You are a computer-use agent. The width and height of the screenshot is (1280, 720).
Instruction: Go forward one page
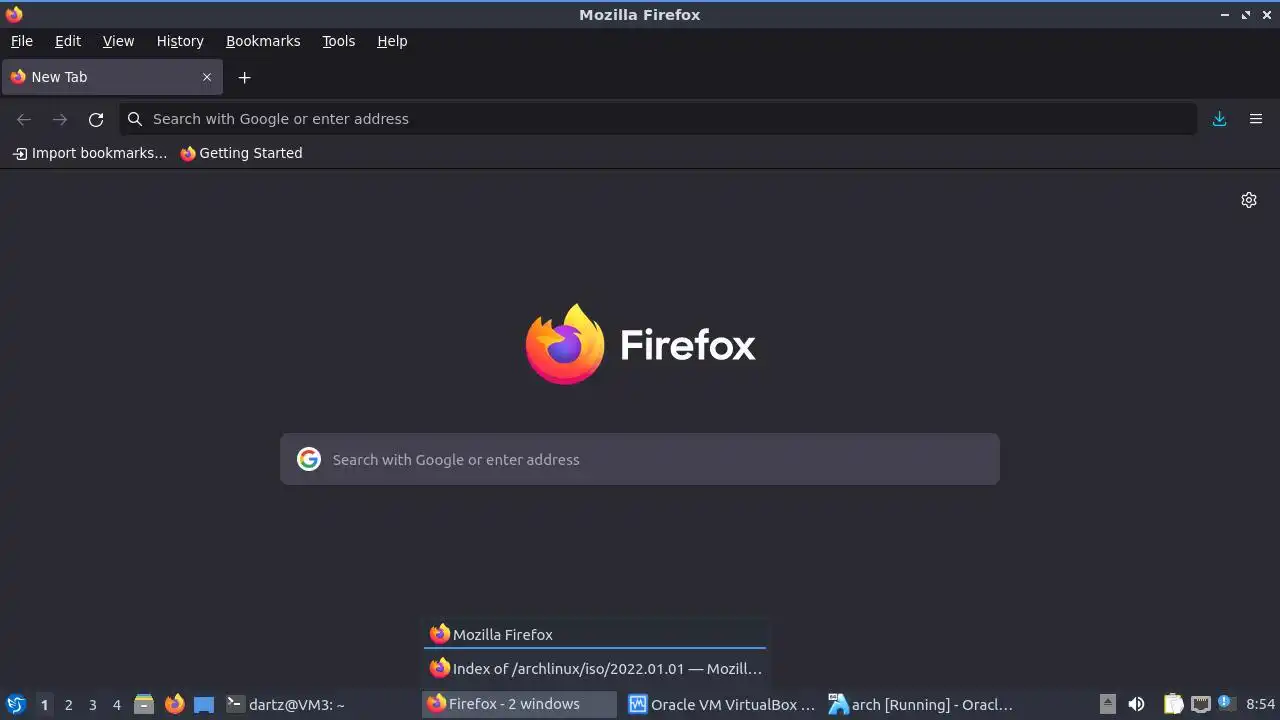tap(60, 119)
